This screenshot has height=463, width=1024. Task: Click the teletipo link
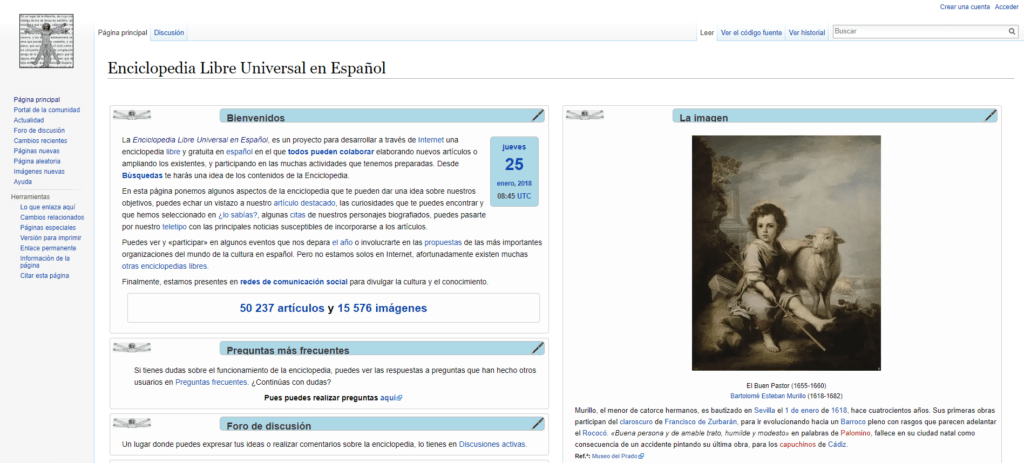pos(174,227)
